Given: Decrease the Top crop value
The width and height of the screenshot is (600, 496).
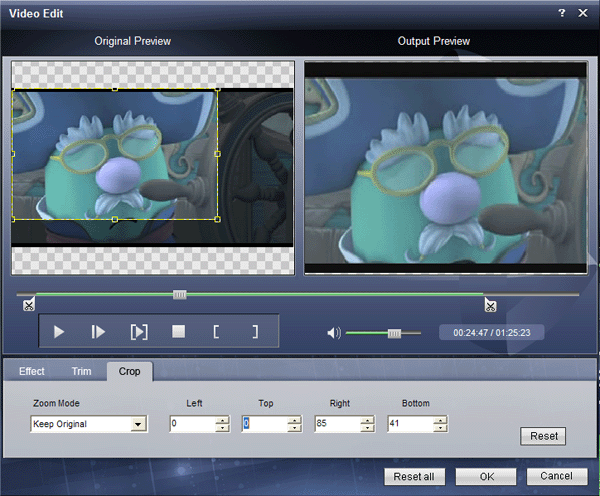Looking at the screenshot, I should [x=294, y=427].
